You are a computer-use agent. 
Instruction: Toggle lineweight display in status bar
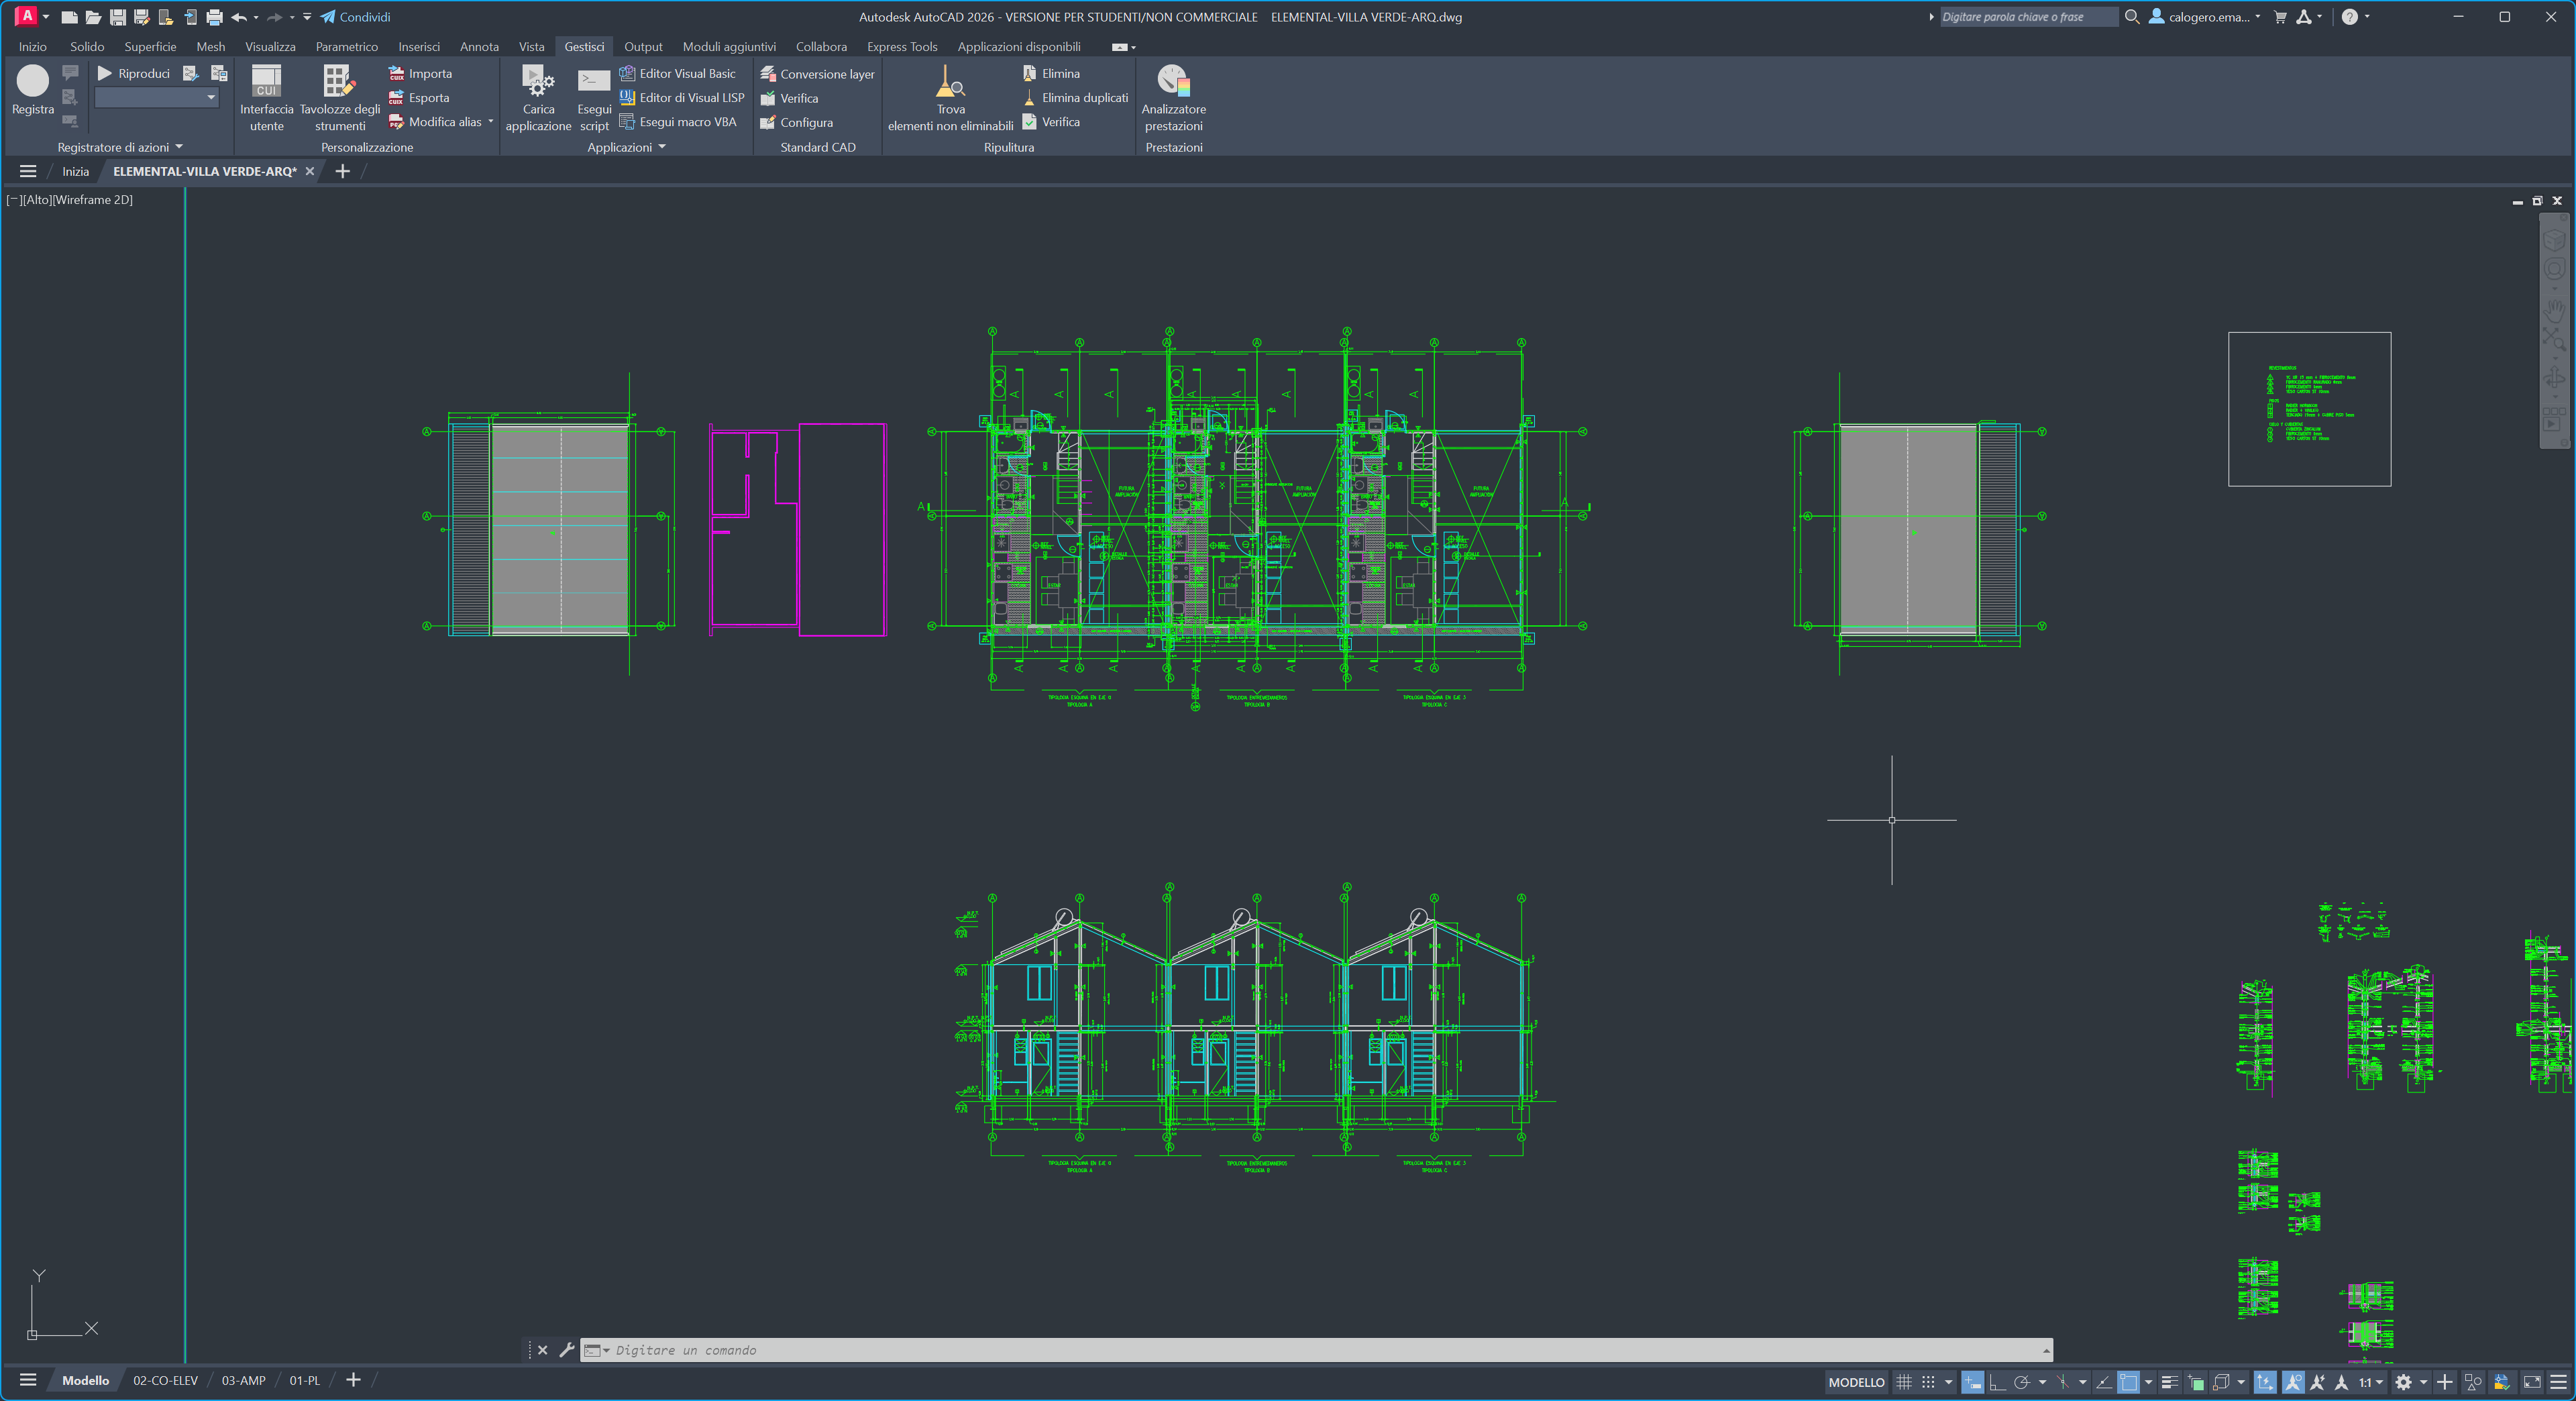coord(2169,1382)
